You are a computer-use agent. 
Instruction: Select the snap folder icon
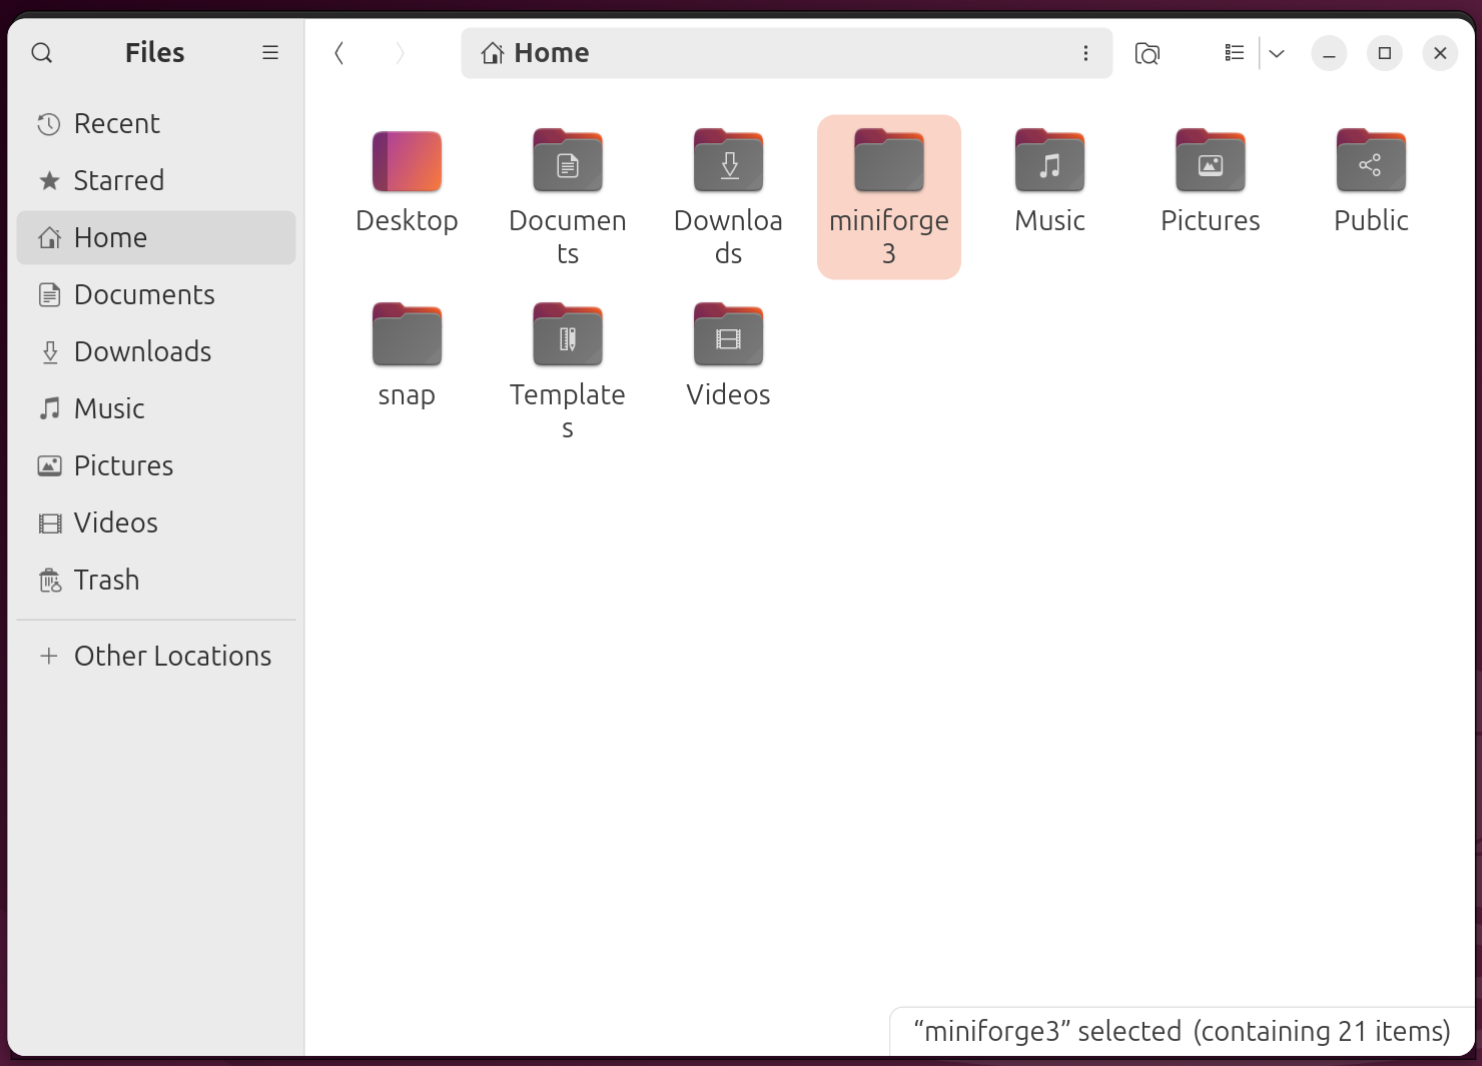click(407, 335)
